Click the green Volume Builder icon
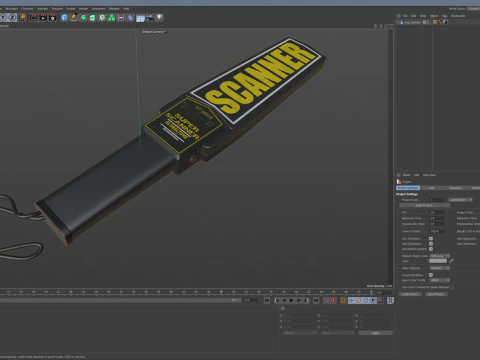The height and width of the screenshot is (360, 480). tap(112, 17)
